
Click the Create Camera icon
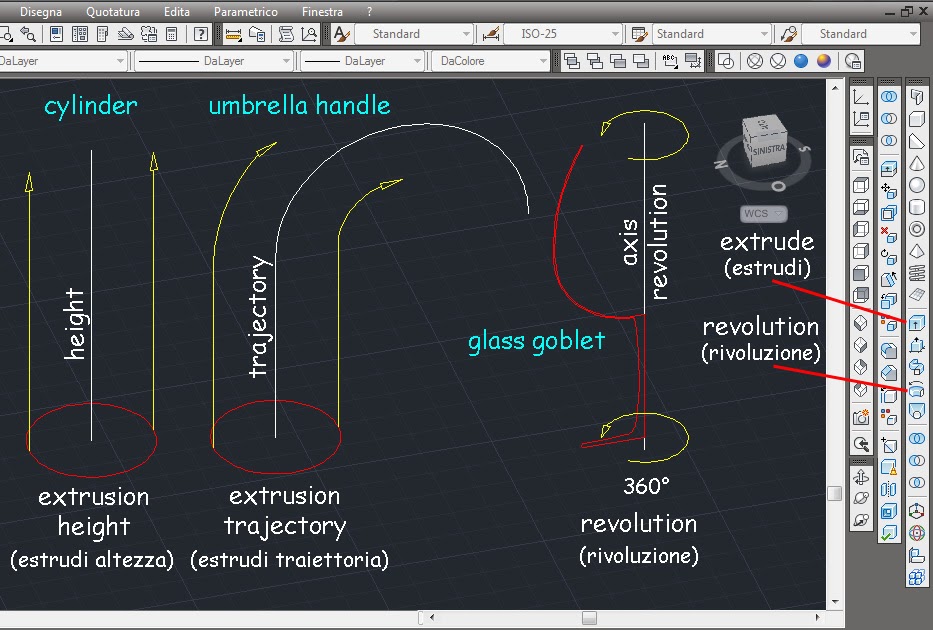point(860,417)
